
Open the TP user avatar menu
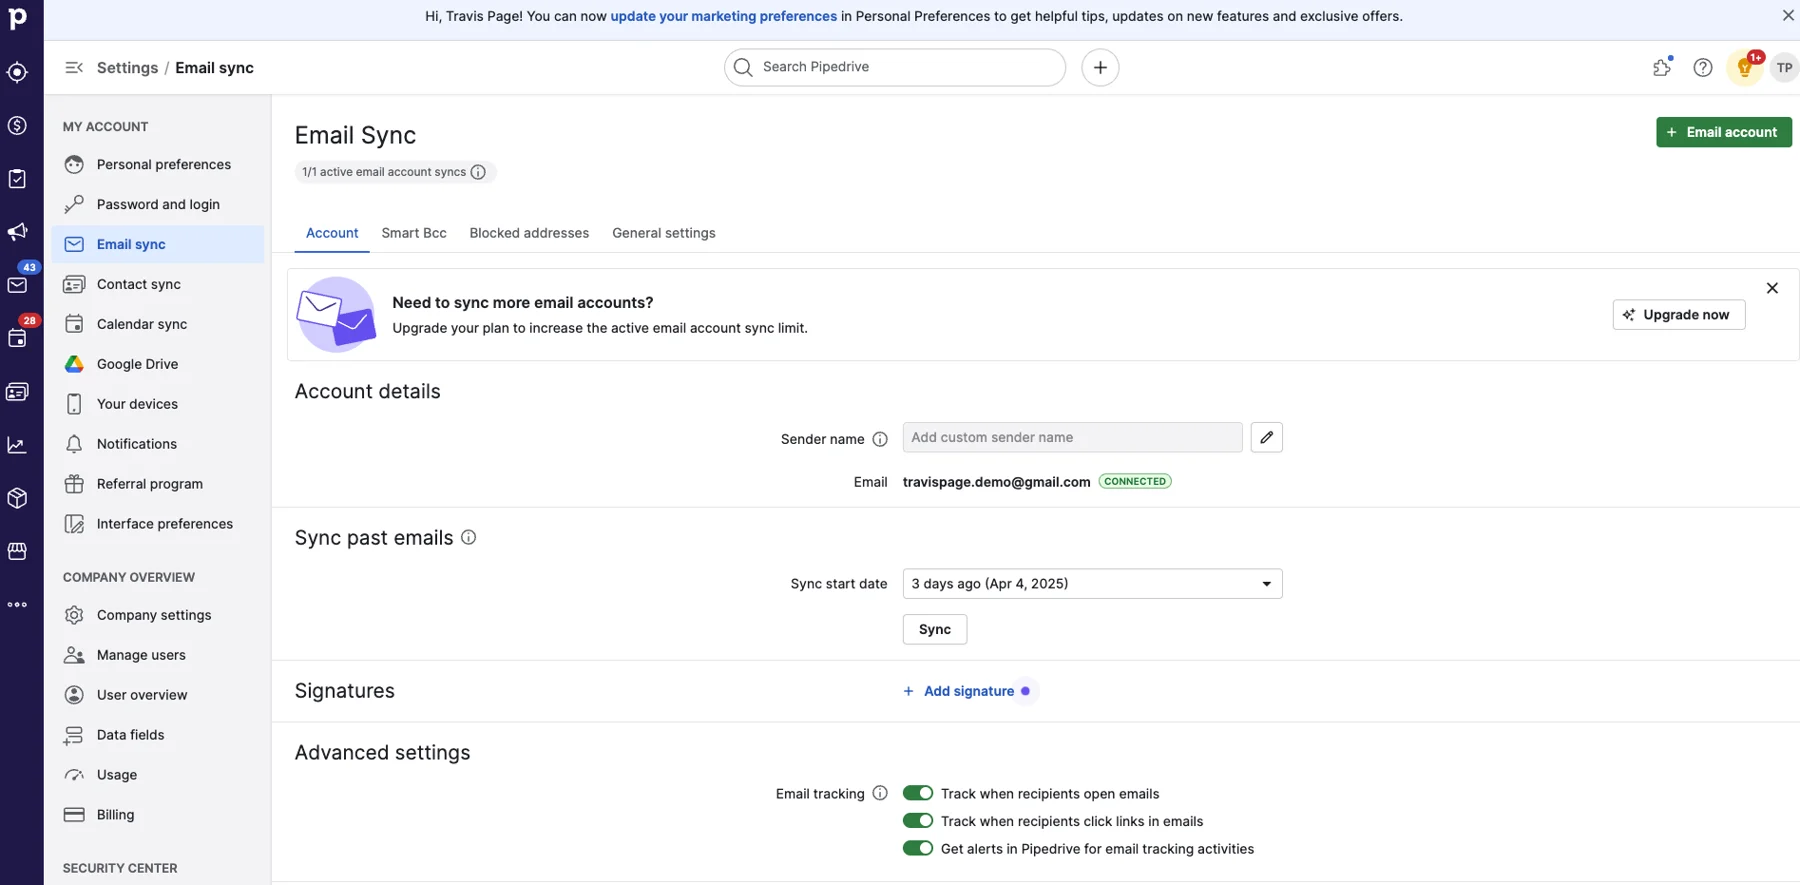tap(1785, 68)
